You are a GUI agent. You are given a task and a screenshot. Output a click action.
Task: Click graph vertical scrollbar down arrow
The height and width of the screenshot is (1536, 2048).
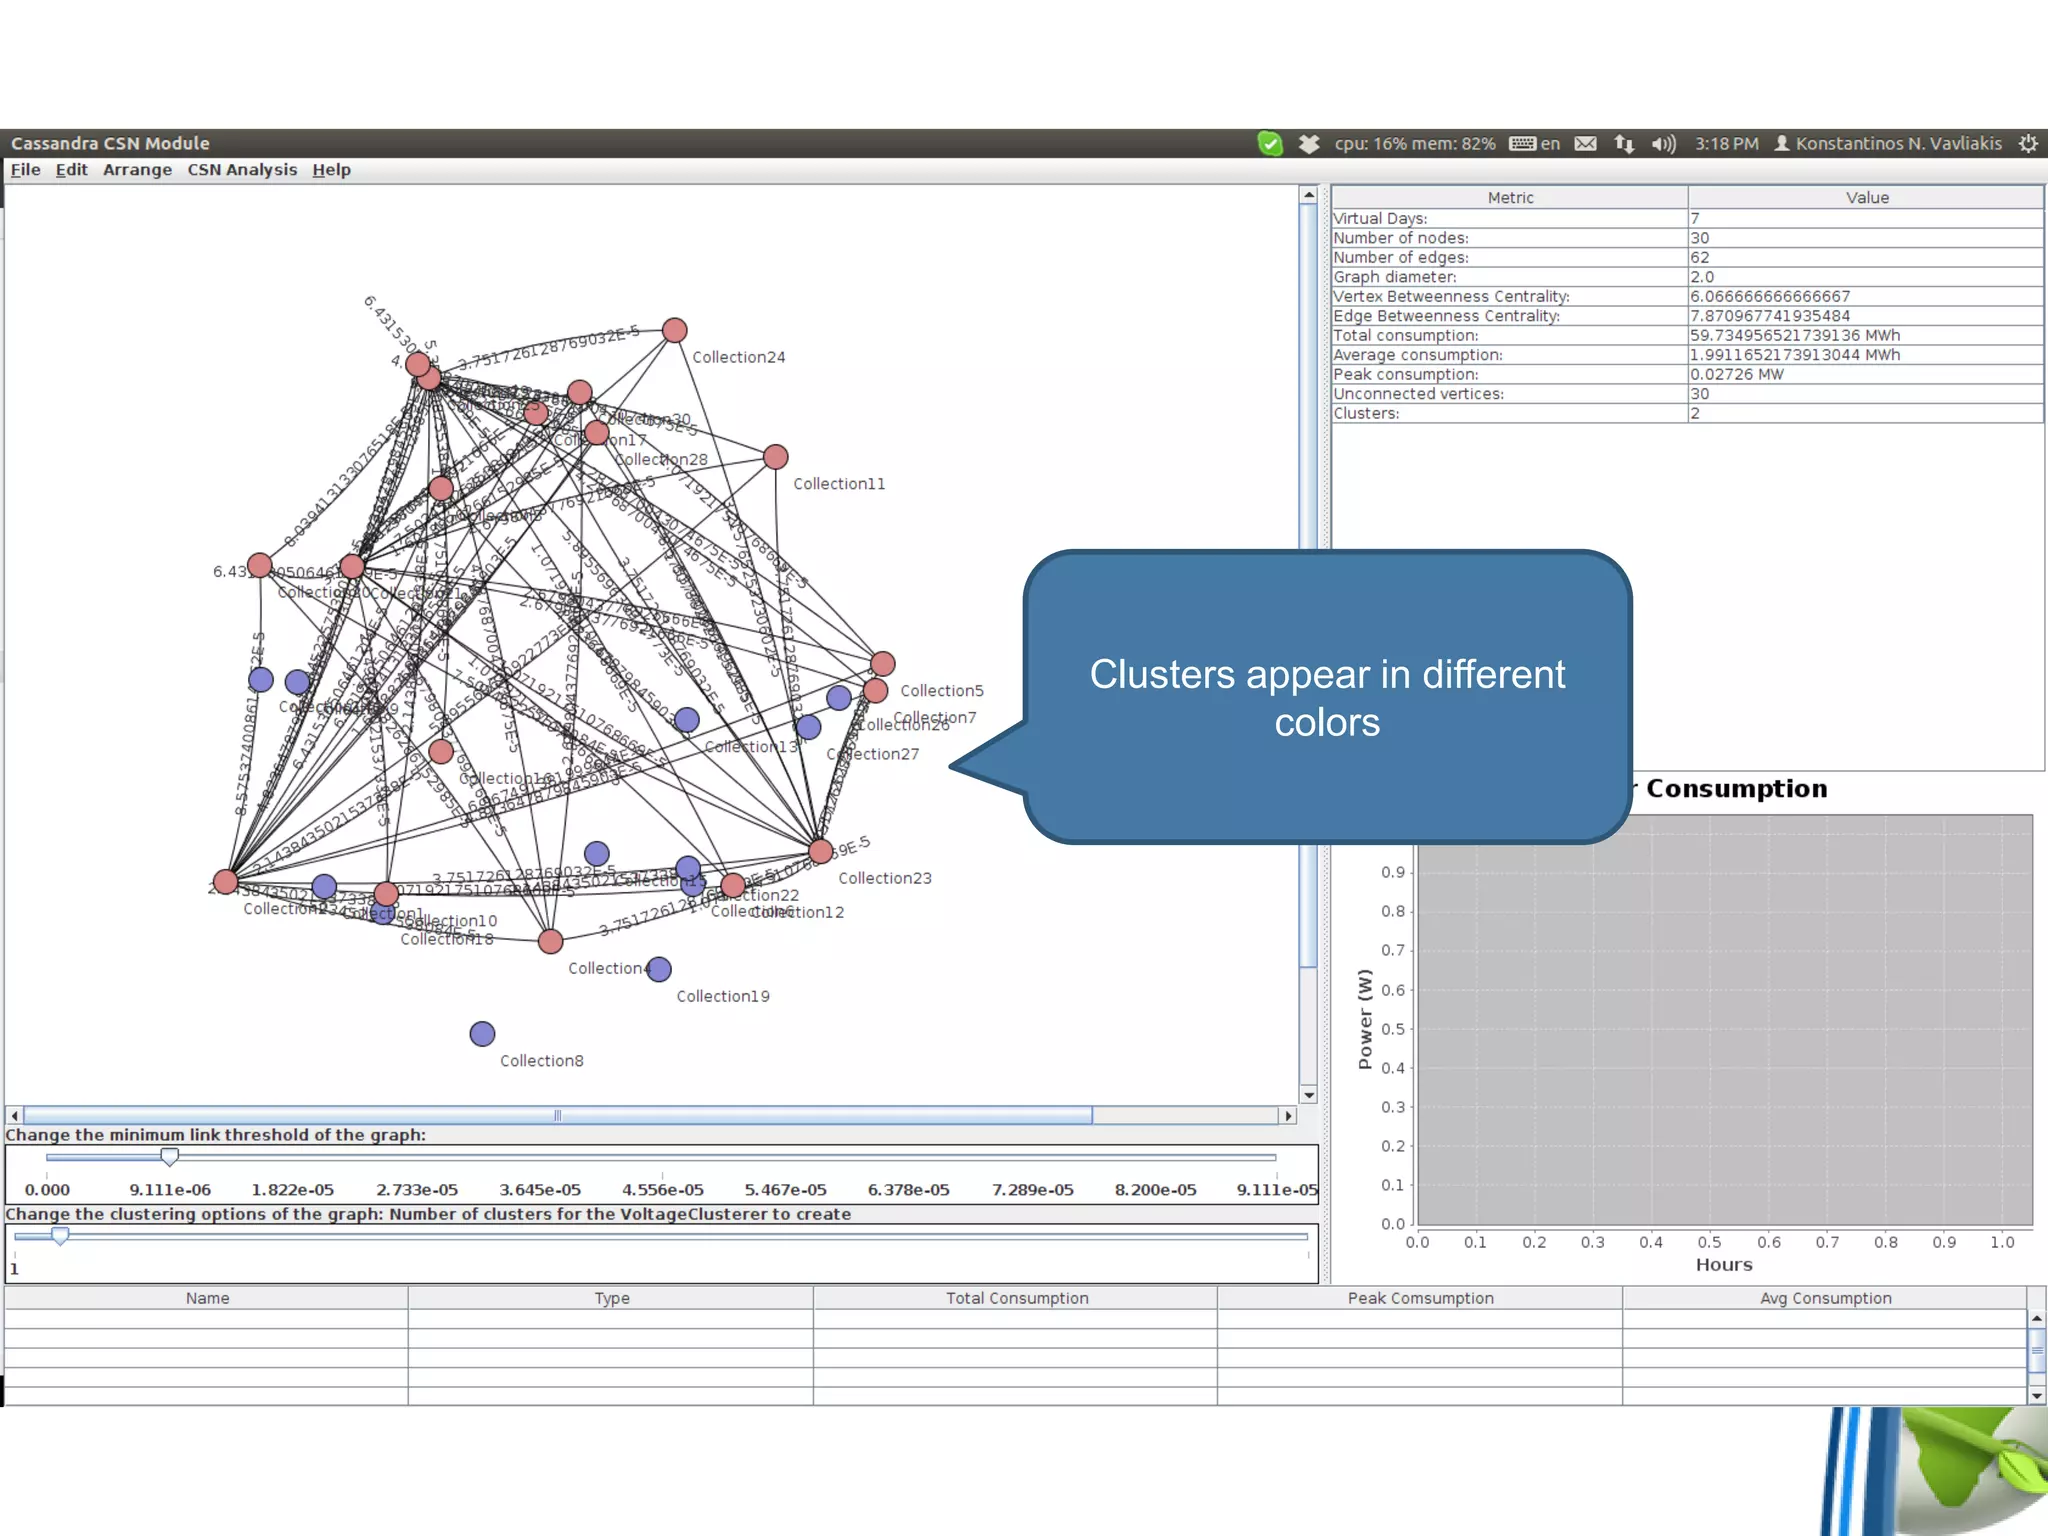click(x=1308, y=1095)
